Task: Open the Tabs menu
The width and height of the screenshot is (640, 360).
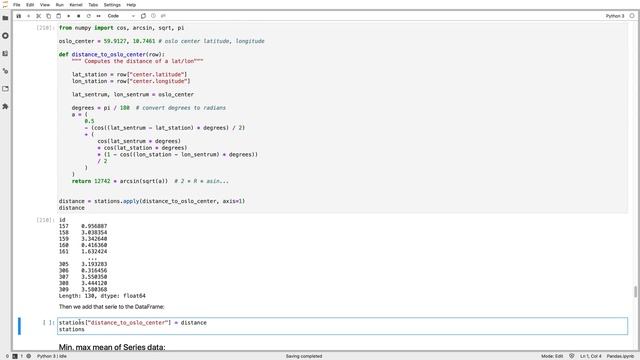Action: click(93, 5)
